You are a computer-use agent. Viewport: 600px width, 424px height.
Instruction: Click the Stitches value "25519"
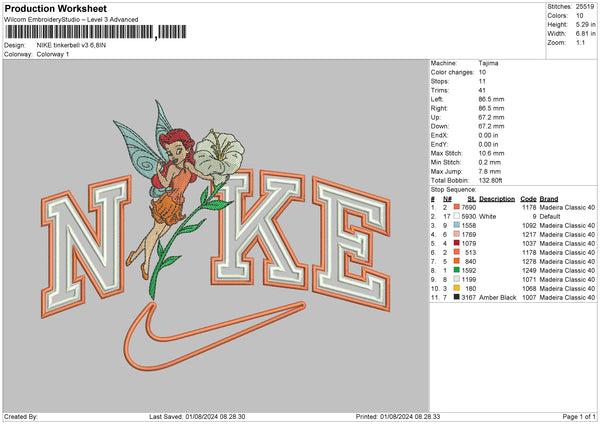coord(585,7)
